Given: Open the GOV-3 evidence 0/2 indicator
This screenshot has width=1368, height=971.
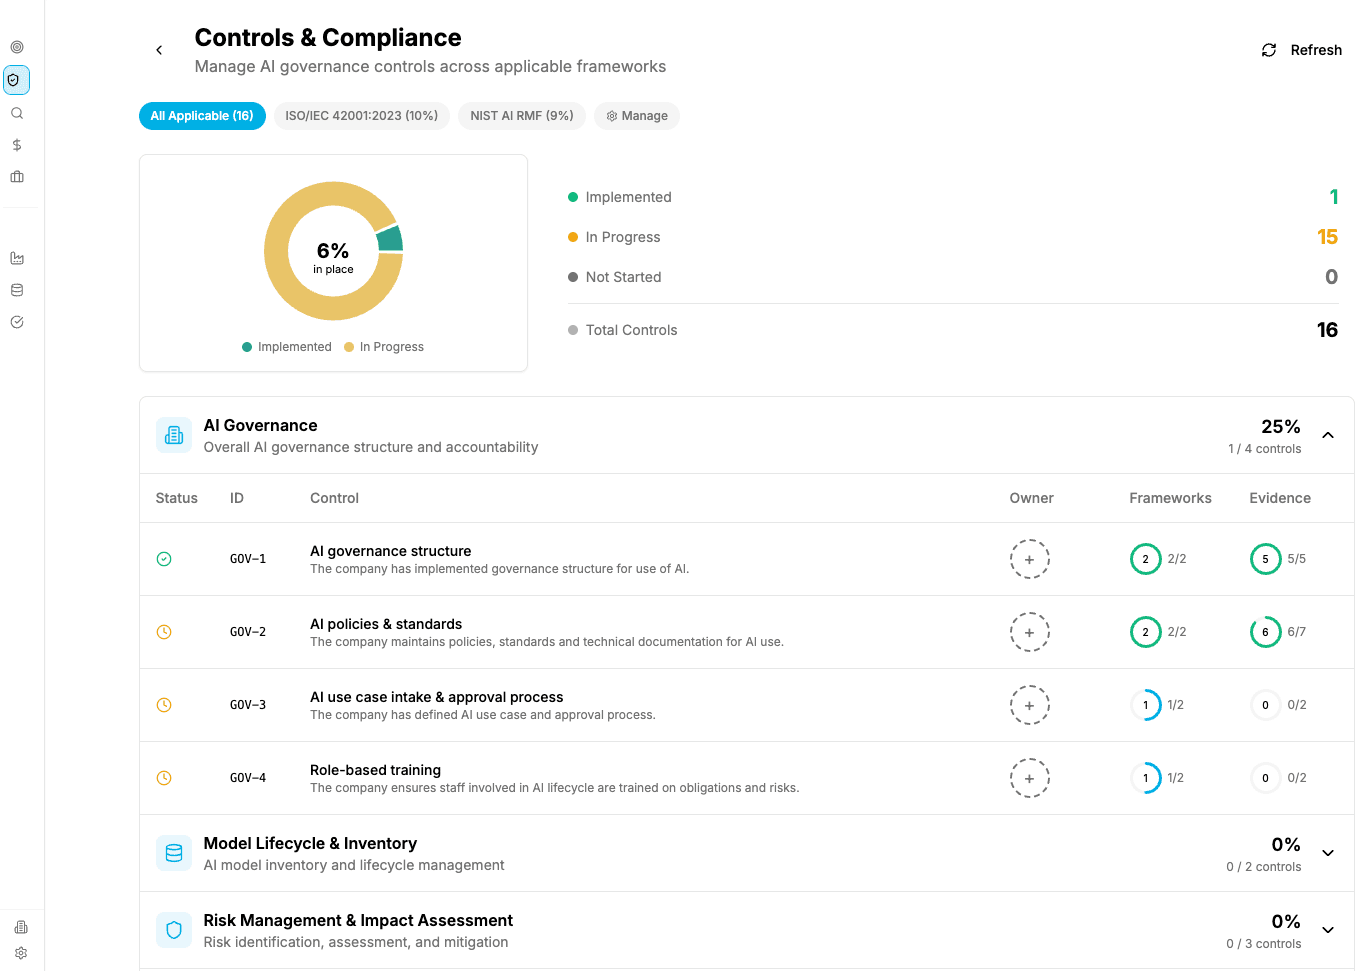Looking at the screenshot, I should [x=1278, y=705].
